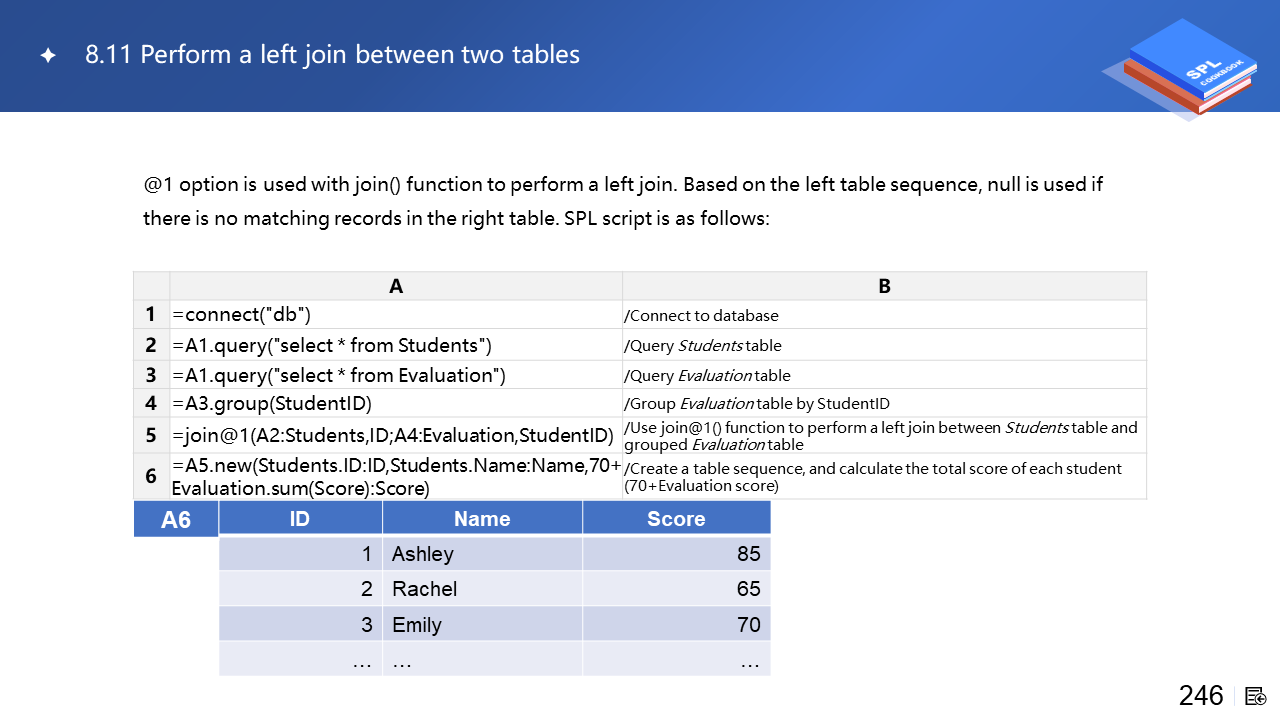Click page number 246
This screenshot has width=1280, height=720.
pyautogui.click(x=1201, y=696)
